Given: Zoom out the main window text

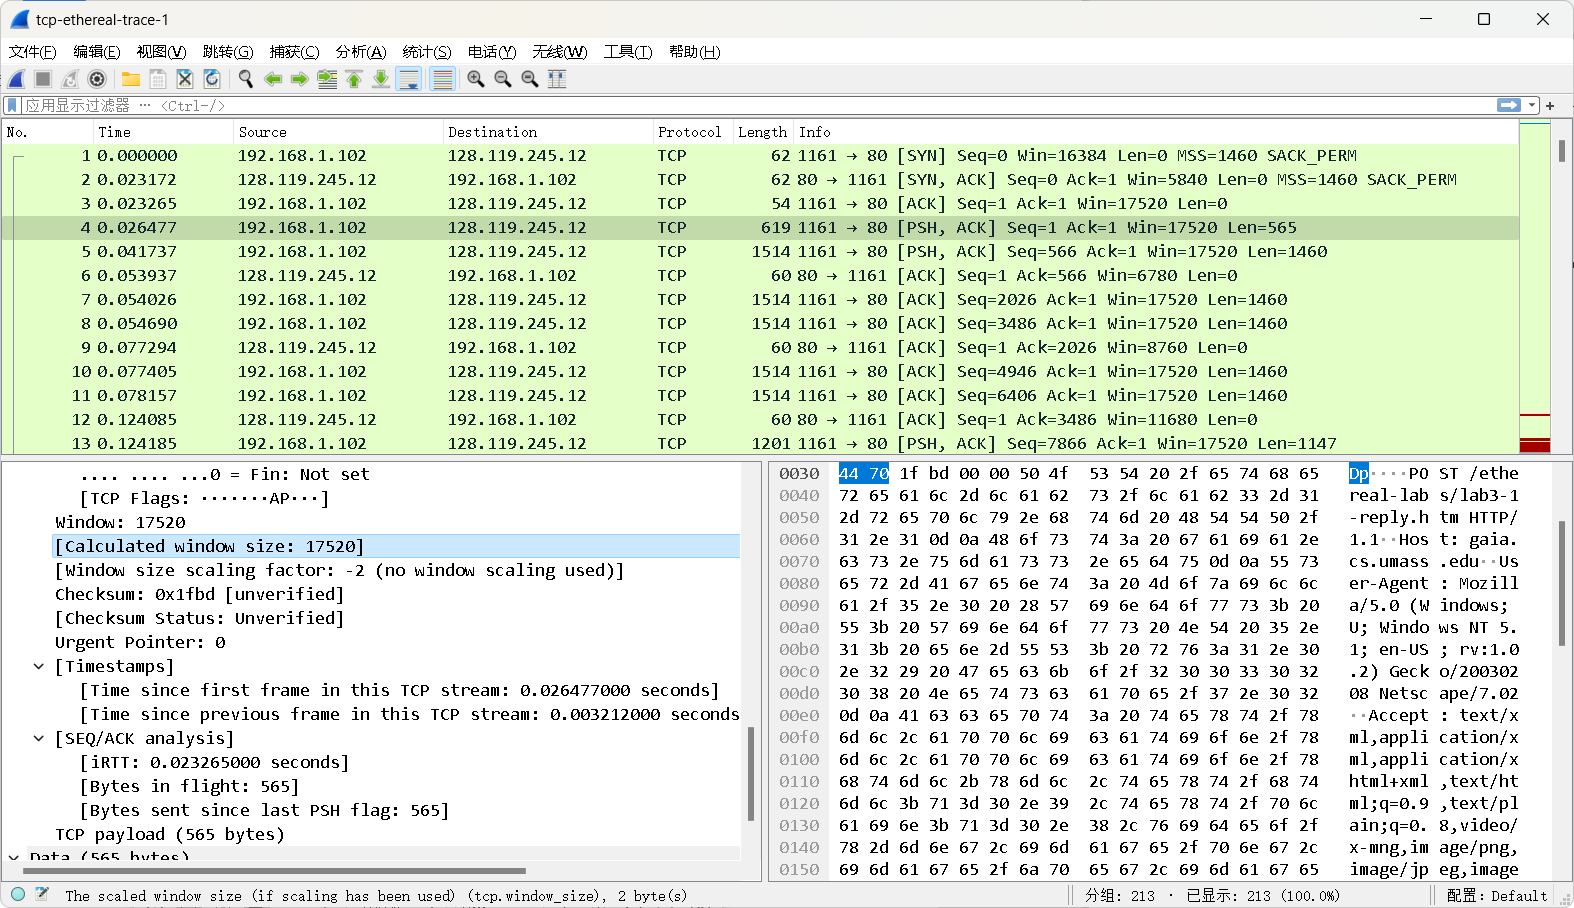Looking at the screenshot, I should tap(503, 79).
